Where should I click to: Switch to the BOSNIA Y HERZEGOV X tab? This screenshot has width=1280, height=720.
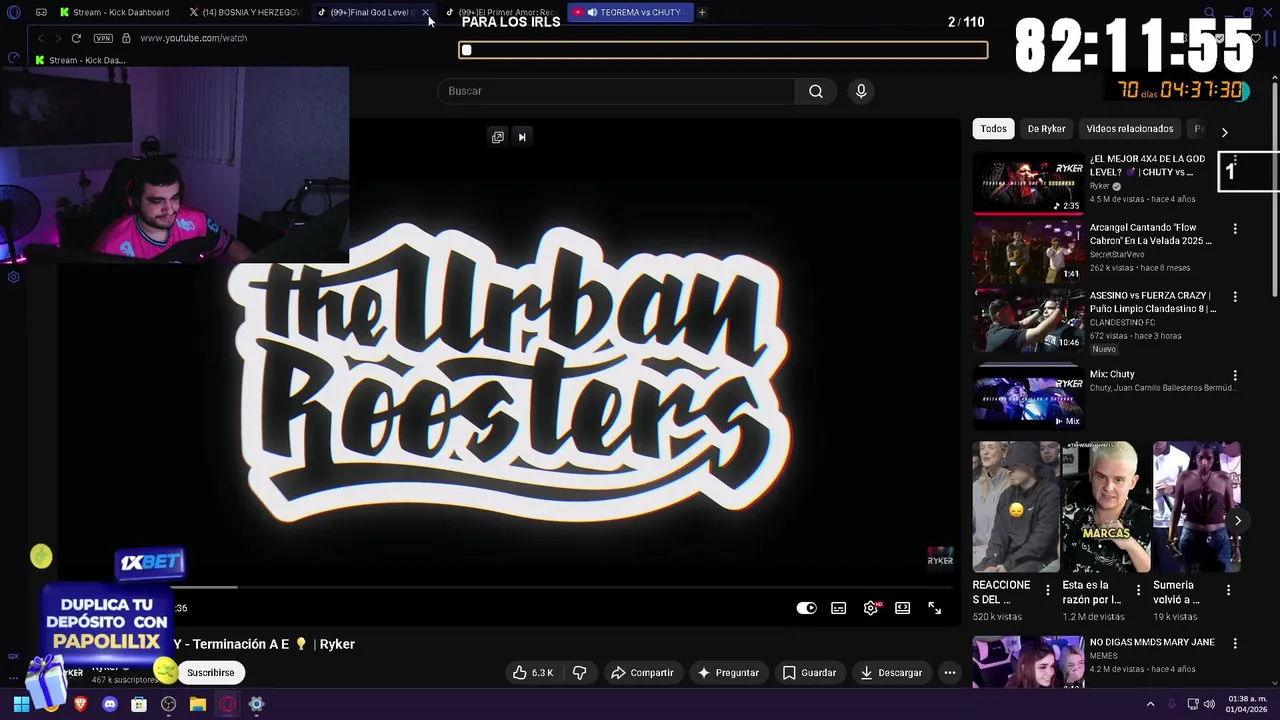[244, 12]
